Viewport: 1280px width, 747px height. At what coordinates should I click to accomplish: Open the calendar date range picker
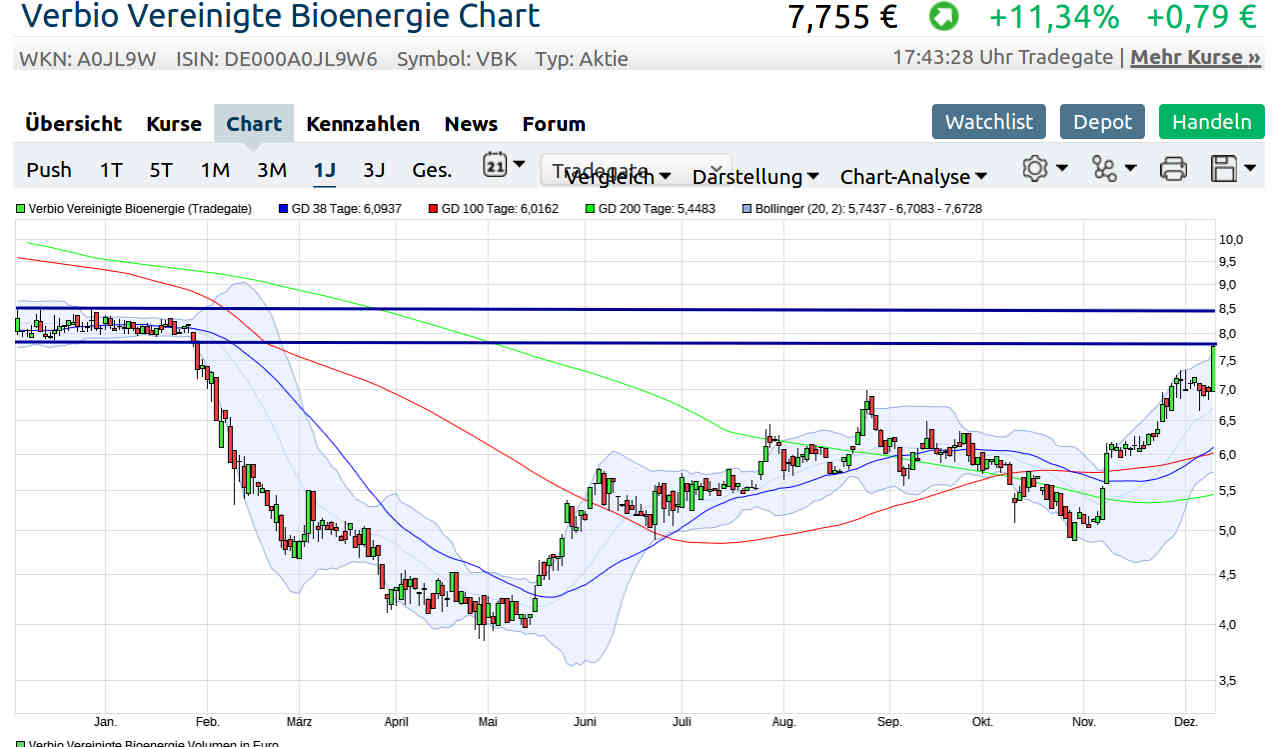point(504,166)
